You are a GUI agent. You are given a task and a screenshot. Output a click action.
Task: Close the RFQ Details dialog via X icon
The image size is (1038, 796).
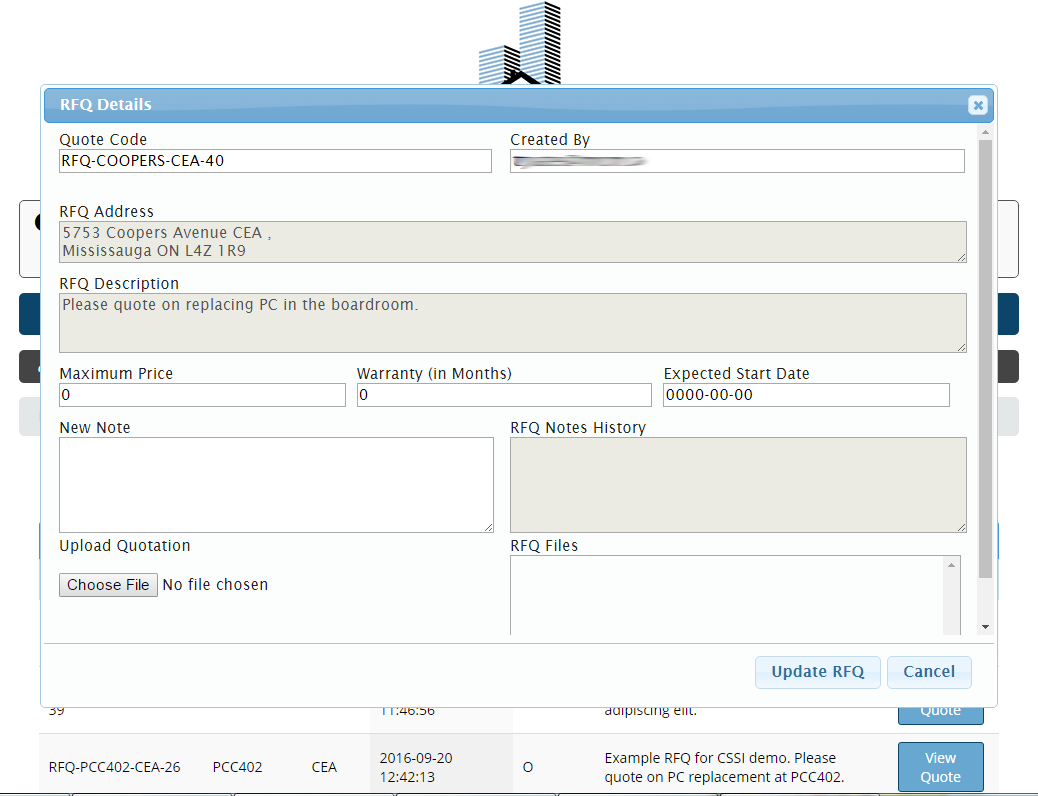click(x=977, y=105)
